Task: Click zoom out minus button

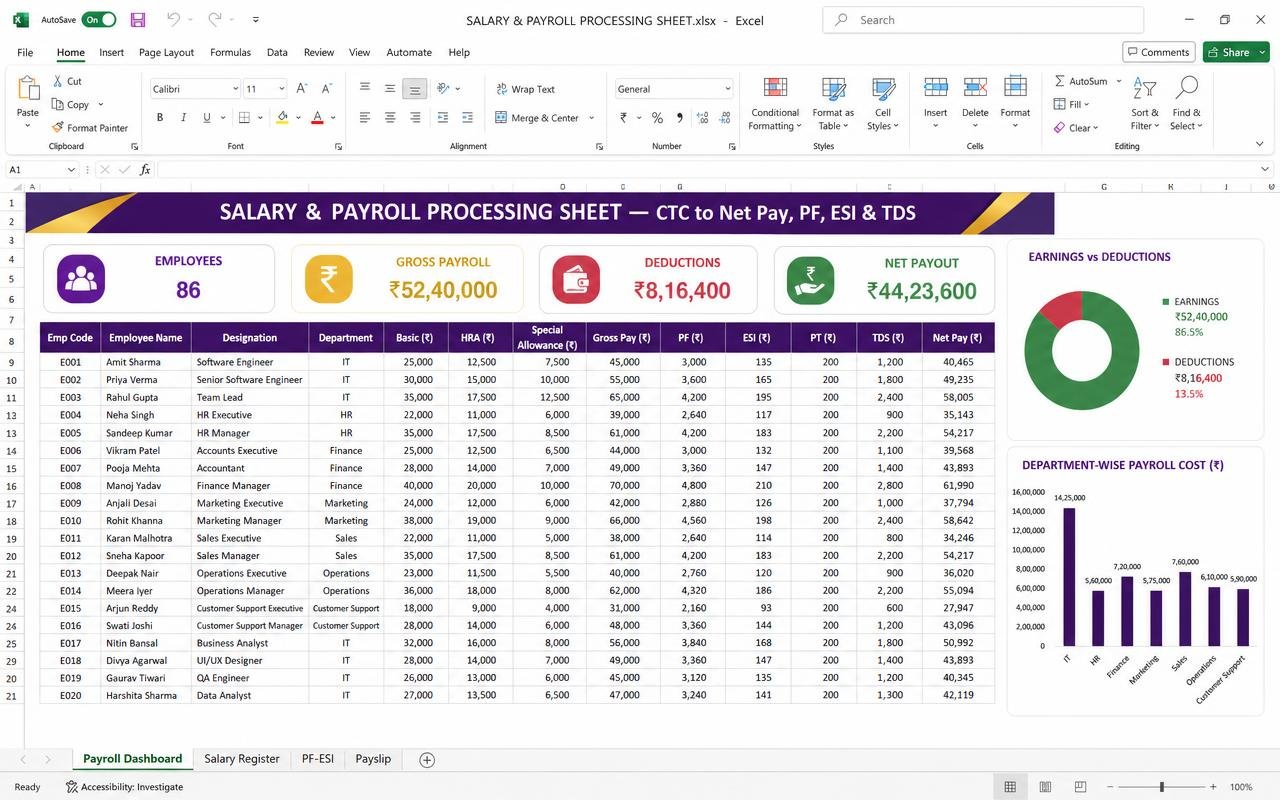Action: pos(1108,787)
